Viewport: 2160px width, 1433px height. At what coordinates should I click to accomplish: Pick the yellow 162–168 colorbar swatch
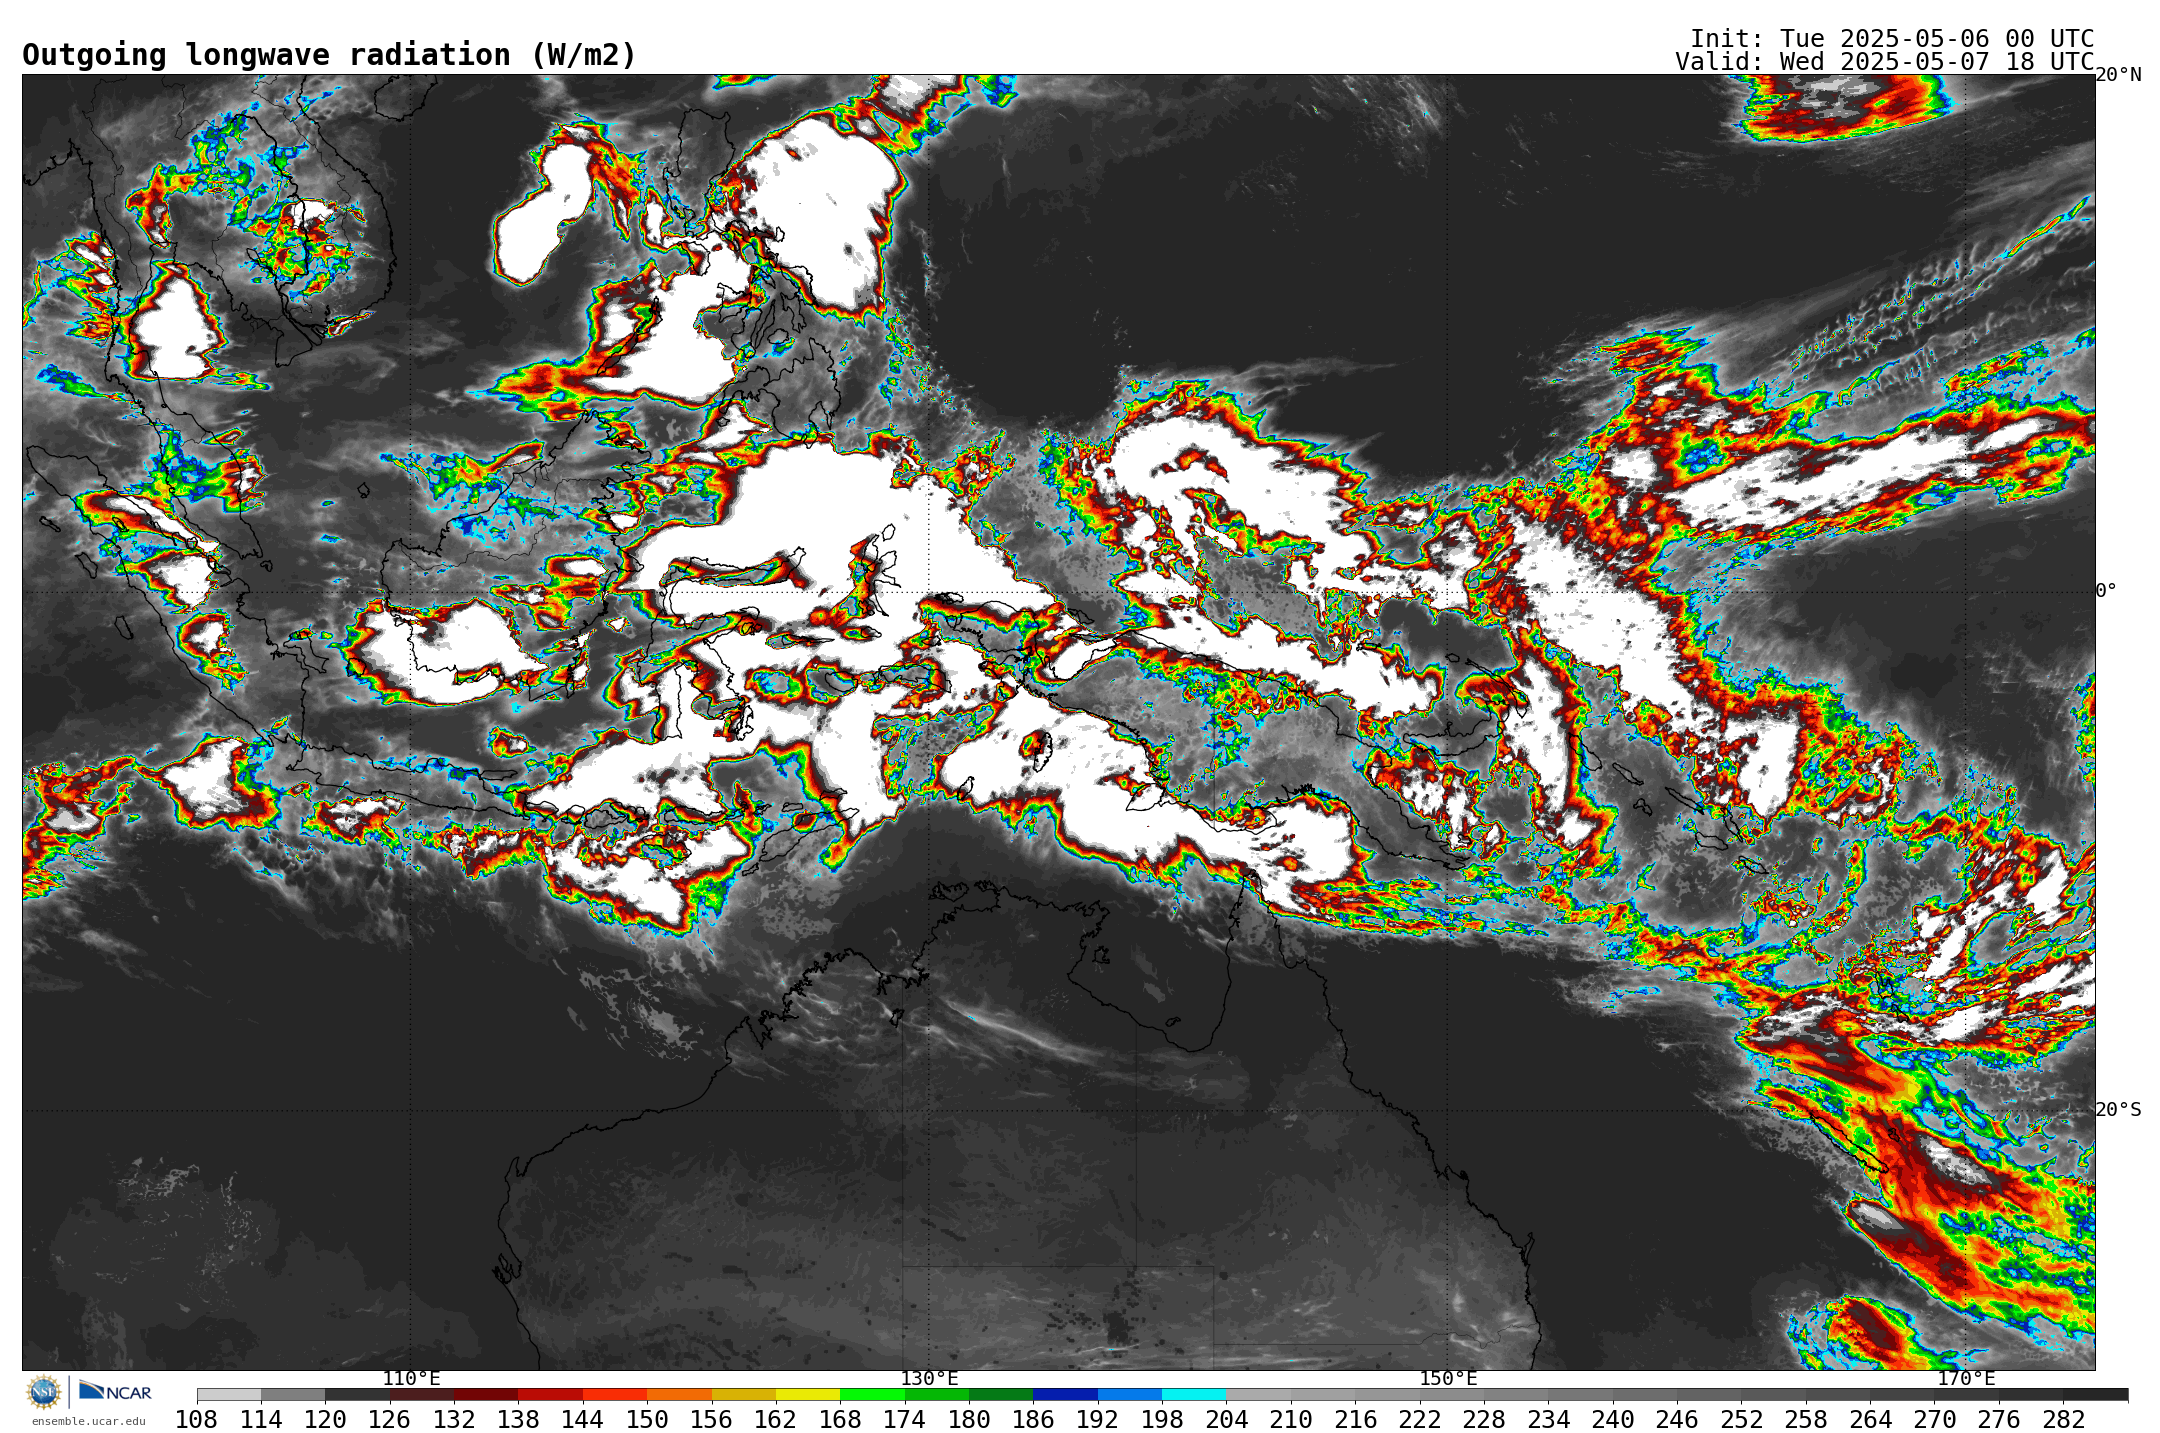[x=808, y=1395]
